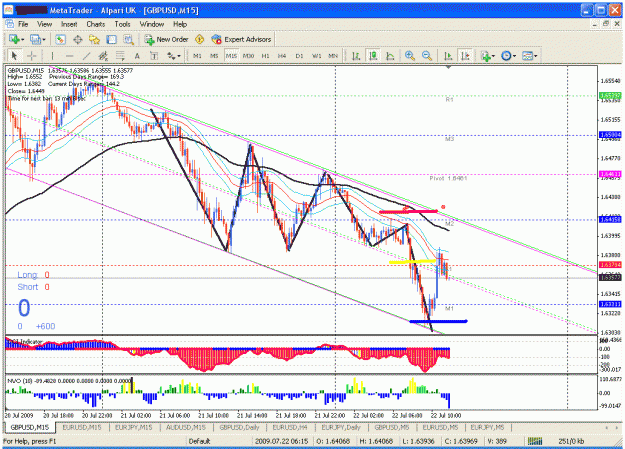This screenshot has width=625, height=449.
Task: Switch timeframe to D1
Action: [299, 56]
